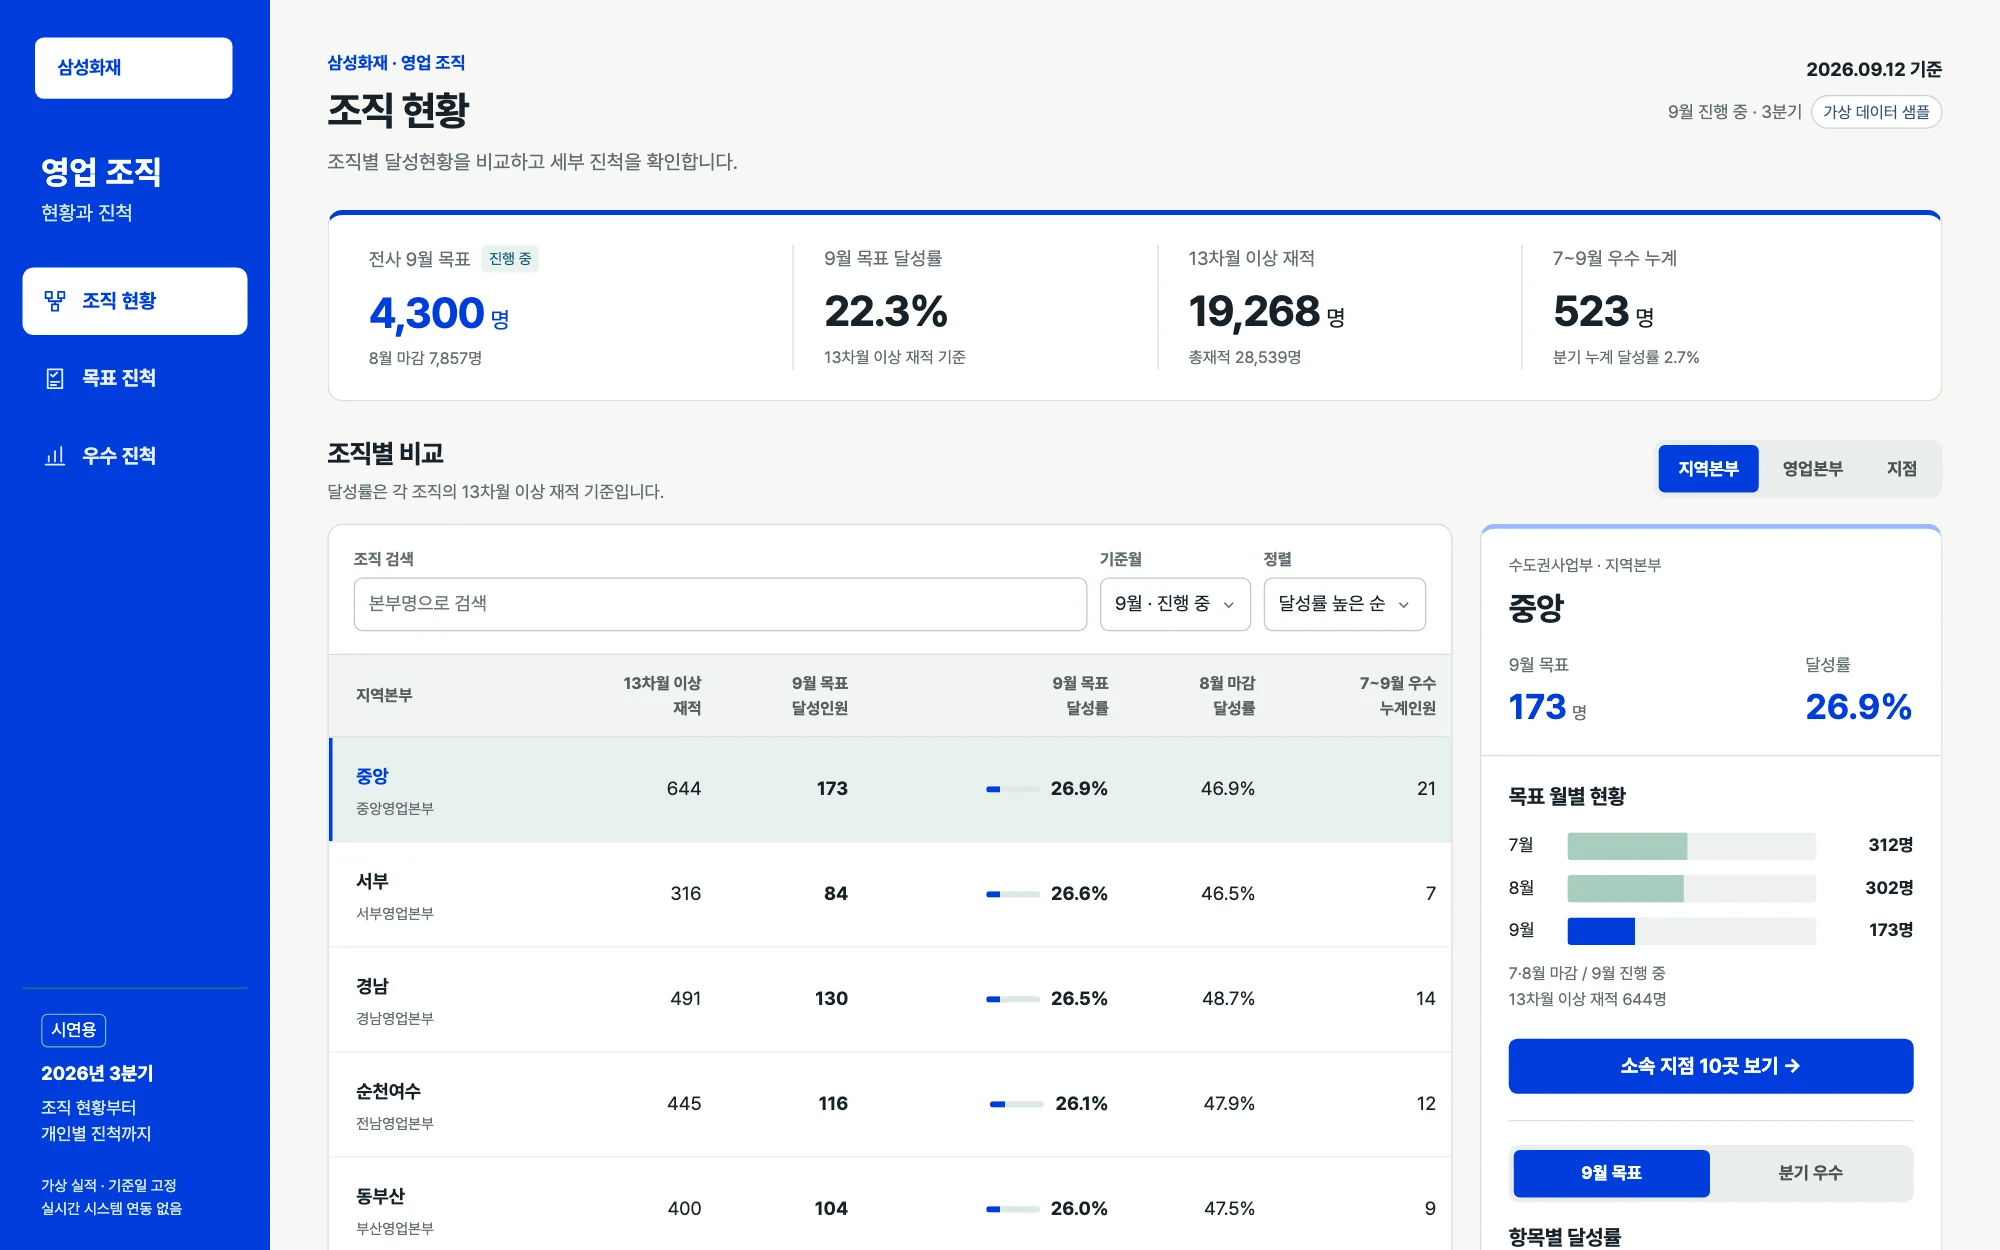This screenshot has height=1250, width=2000.
Task: Click the 7~9월 우수 누계인원 header
Action: click(1397, 695)
